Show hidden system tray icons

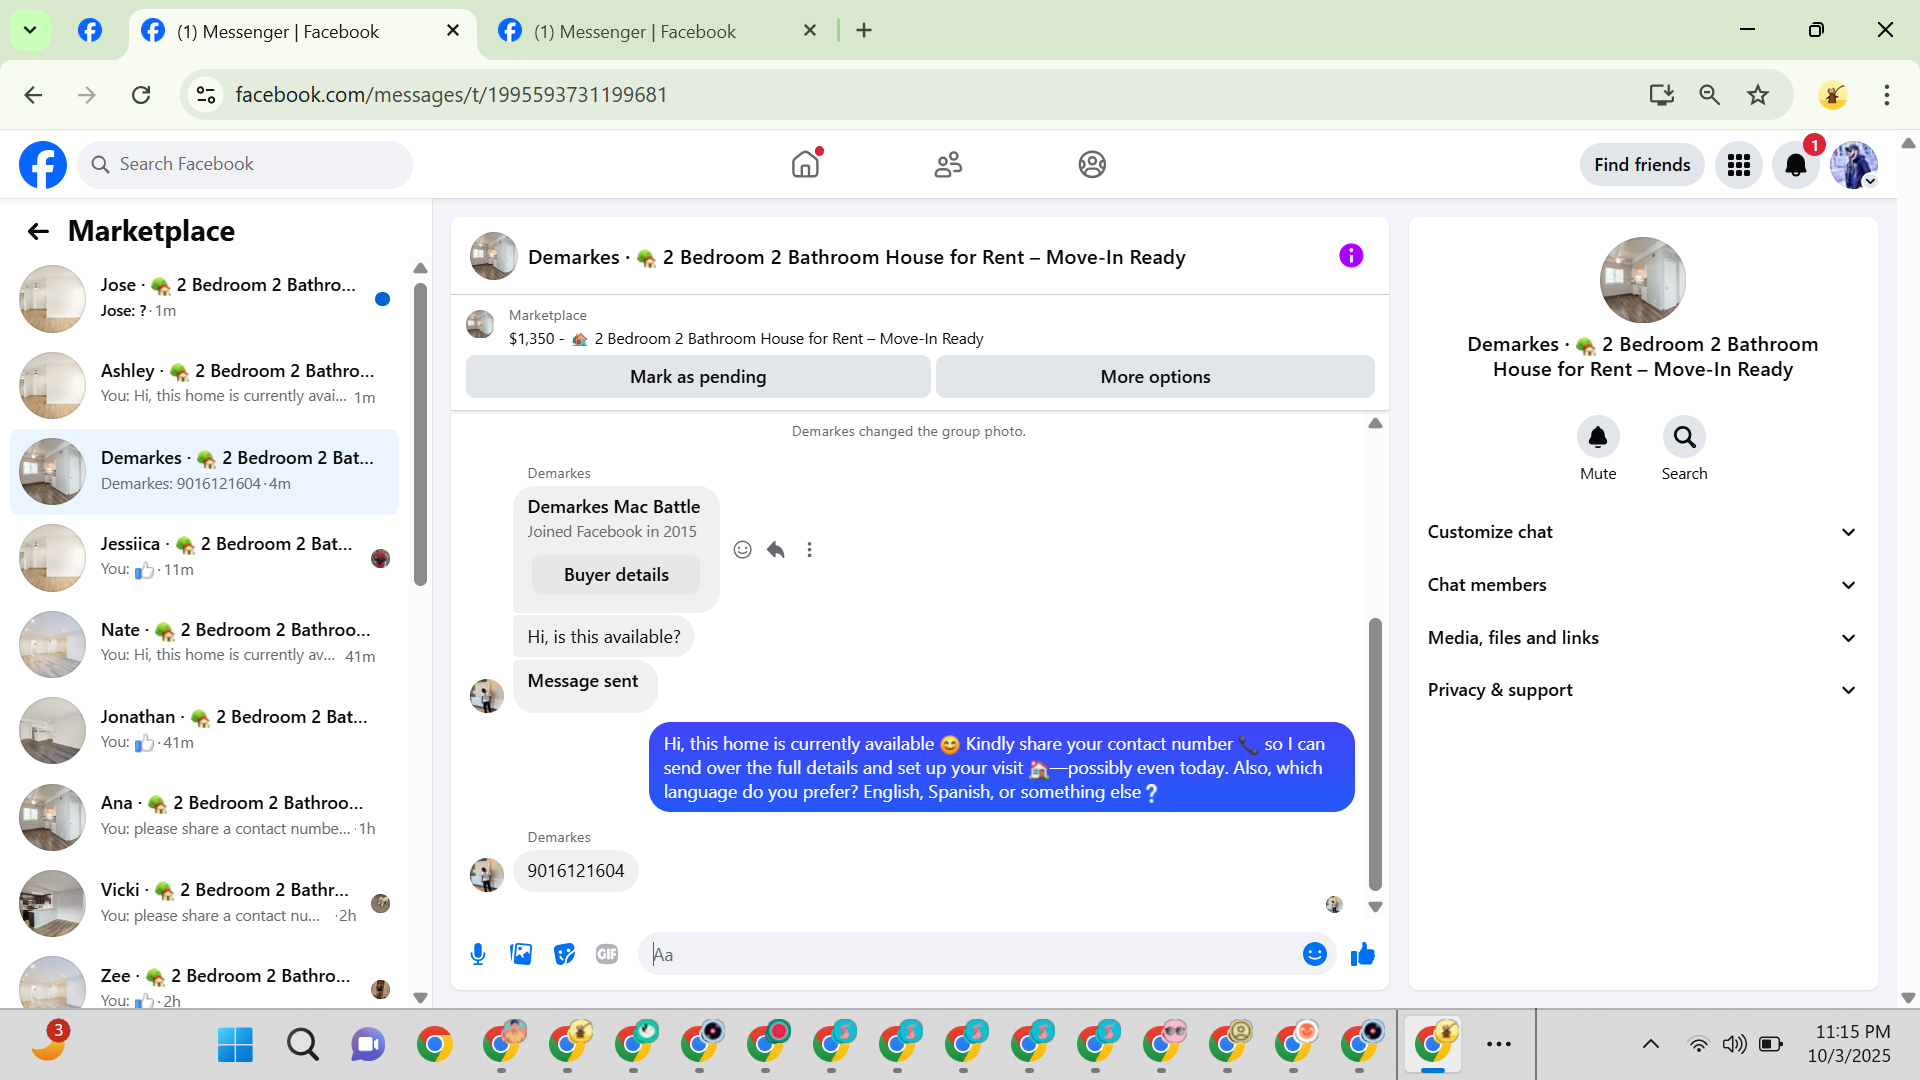(1651, 1044)
